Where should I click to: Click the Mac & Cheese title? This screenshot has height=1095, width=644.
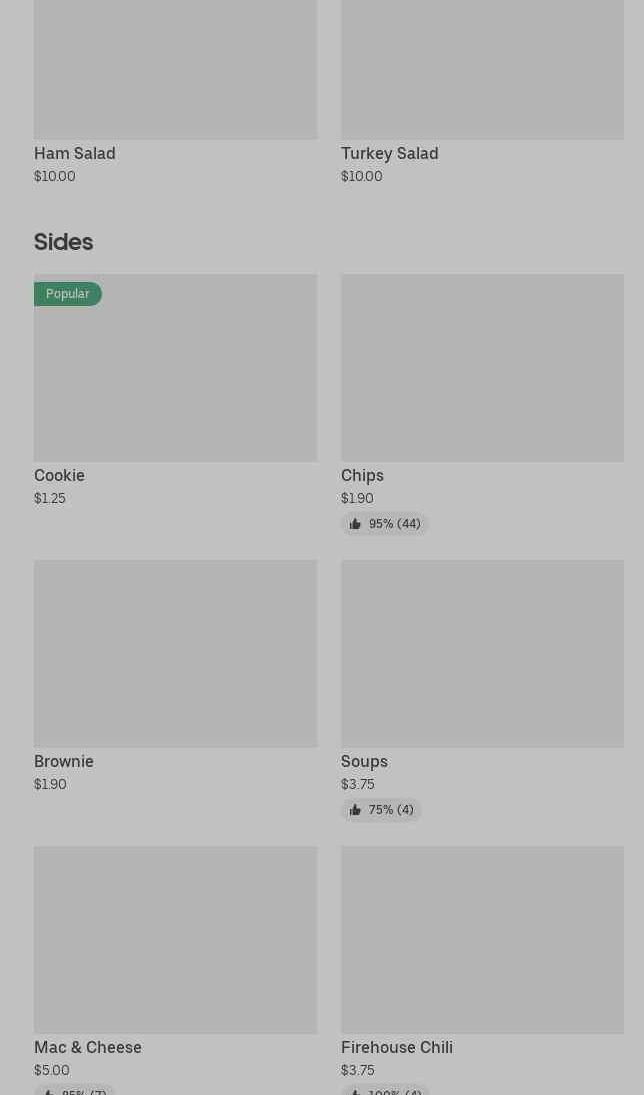tap(88, 1047)
